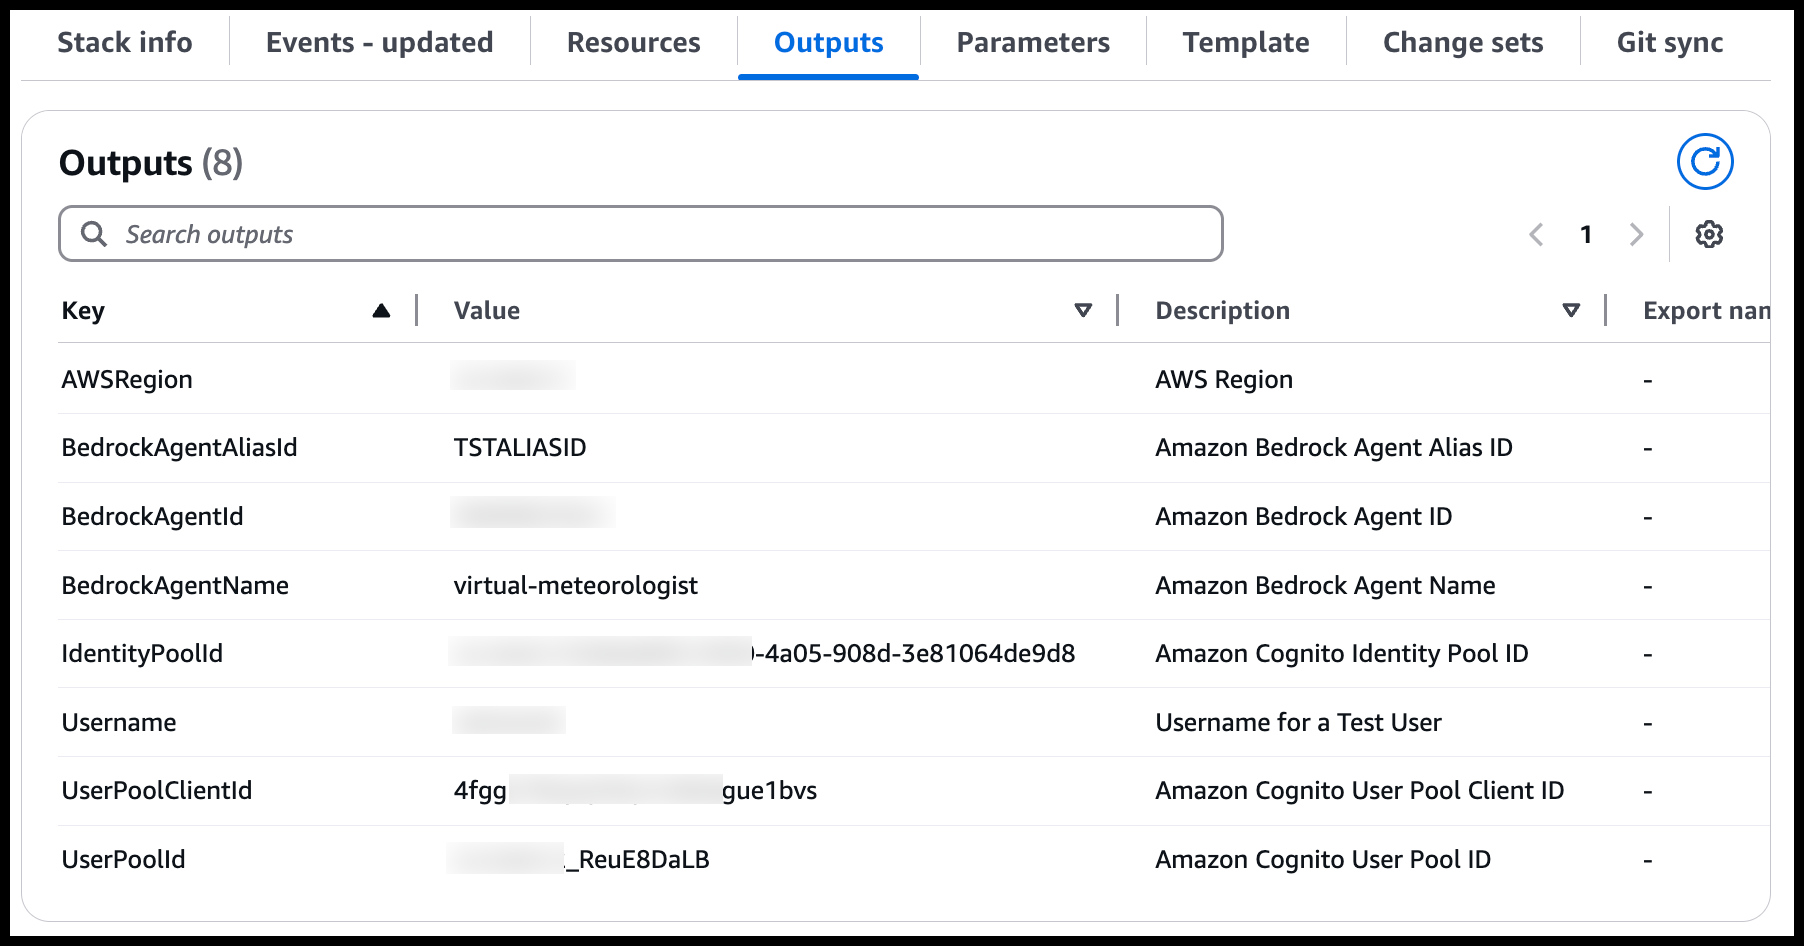
Task: View the Template tab
Action: 1245,43
